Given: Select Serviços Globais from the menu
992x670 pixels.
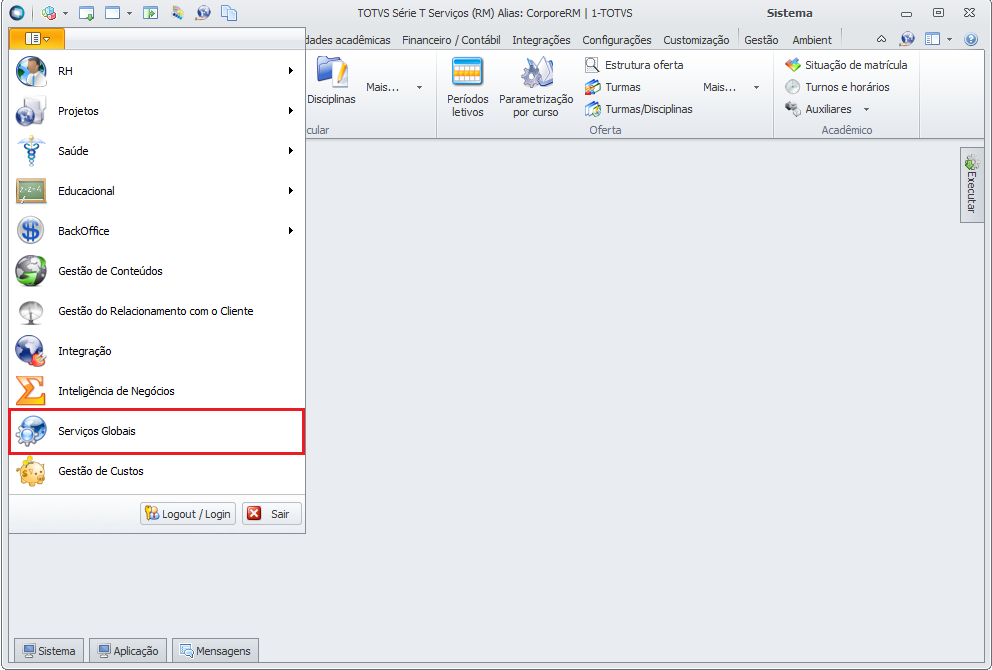Looking at the screenshot, I should coord(157,431).
